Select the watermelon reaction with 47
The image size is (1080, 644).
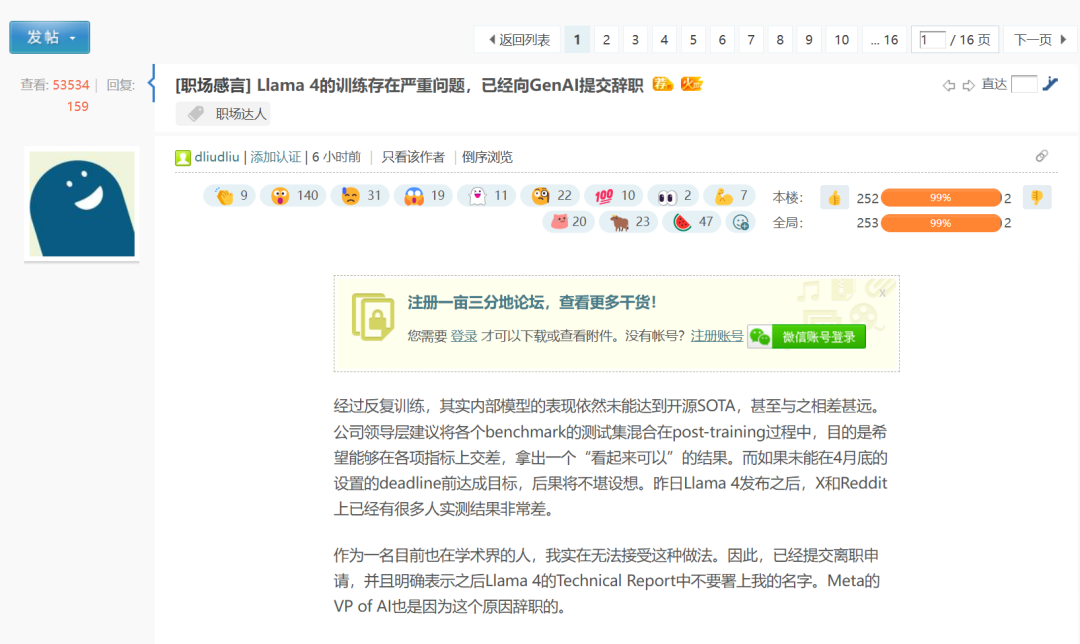point(691,222)
